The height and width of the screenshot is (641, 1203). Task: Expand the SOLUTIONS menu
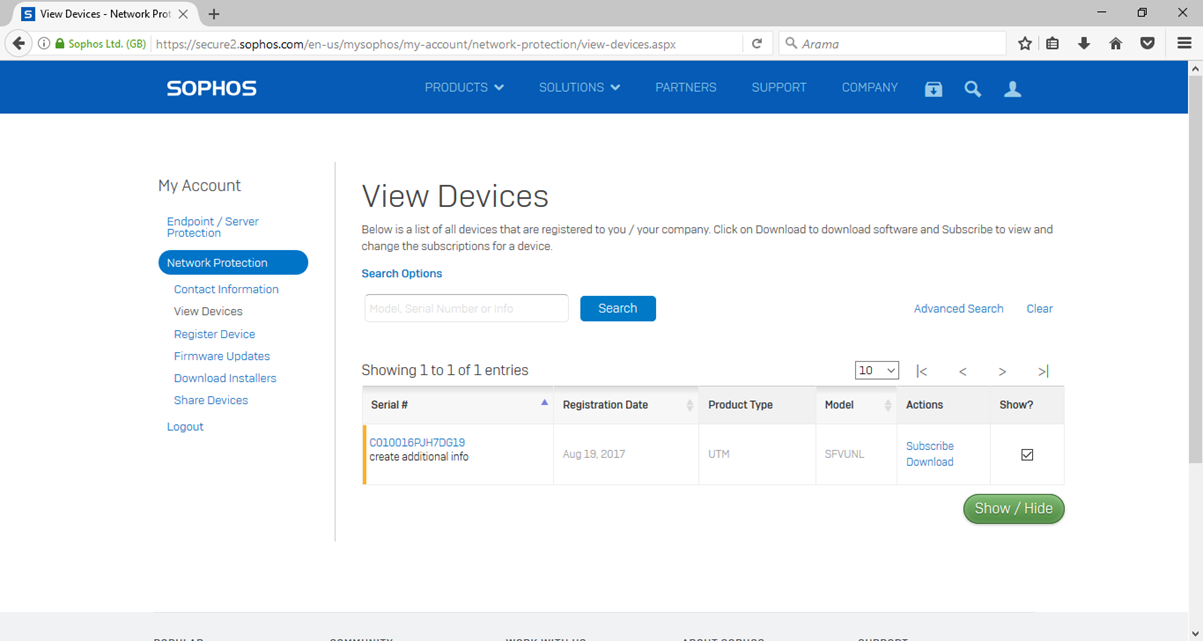tap(579, 88)
